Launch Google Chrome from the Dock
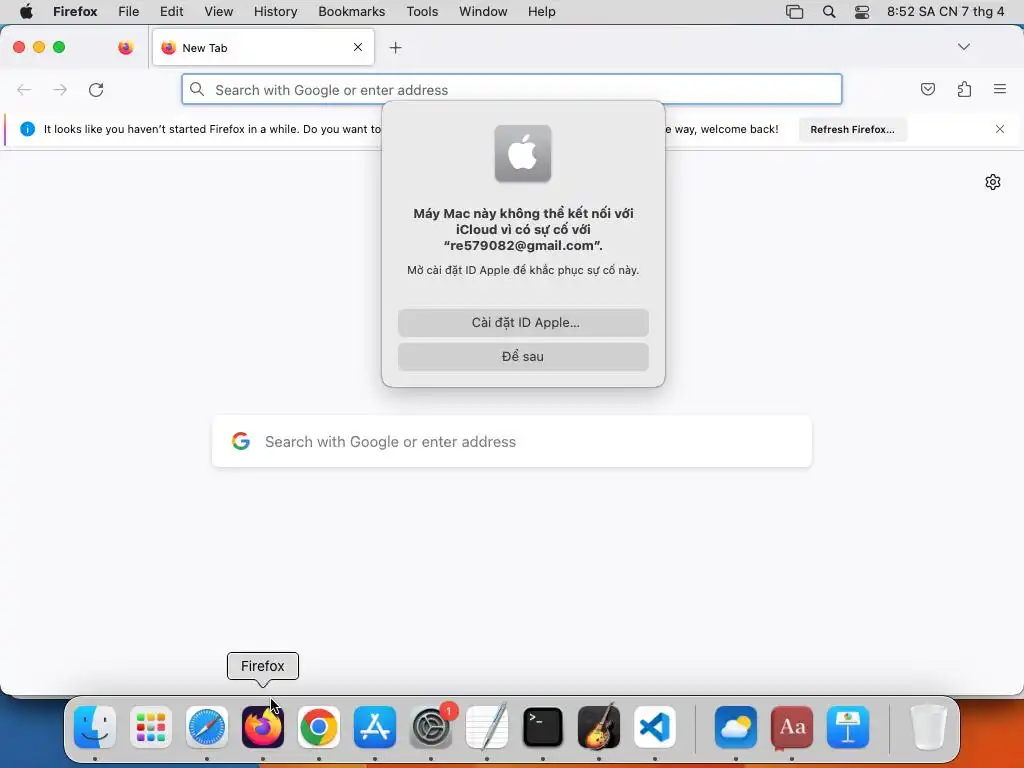Viewport: 1024px width, 768px height. (319, 727)
